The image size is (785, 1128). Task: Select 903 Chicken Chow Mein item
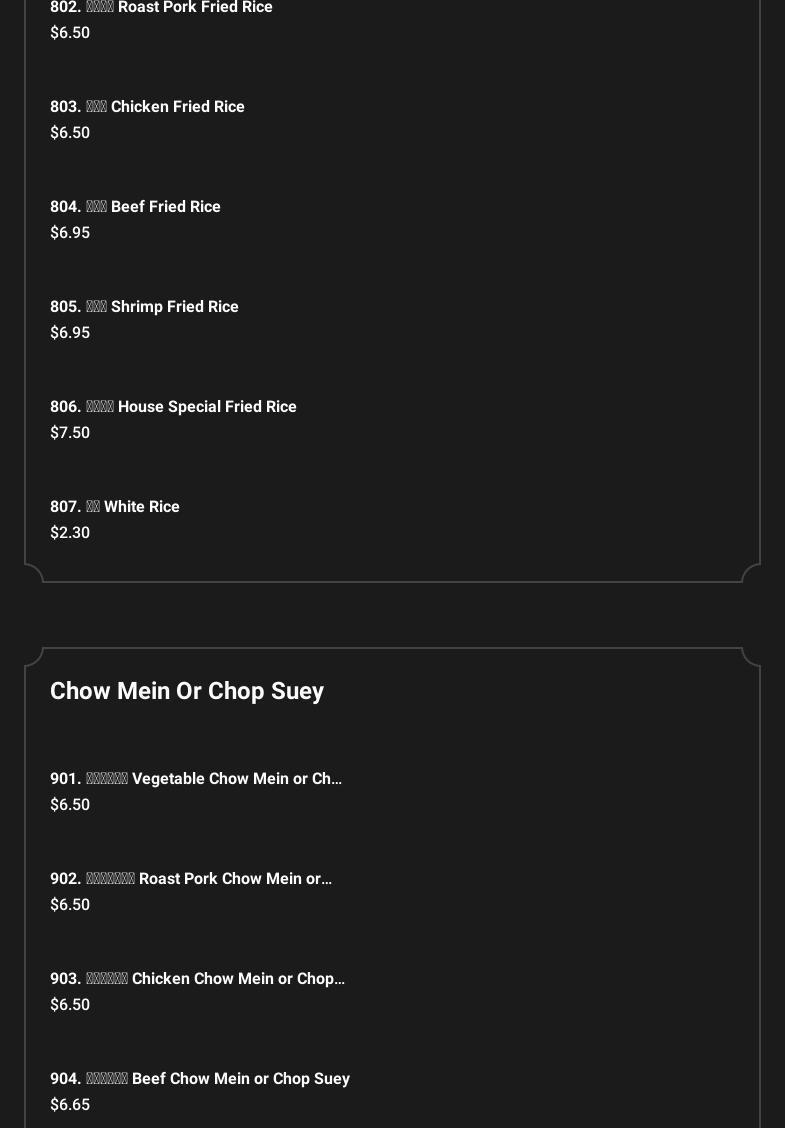click(x=197, y=979)
